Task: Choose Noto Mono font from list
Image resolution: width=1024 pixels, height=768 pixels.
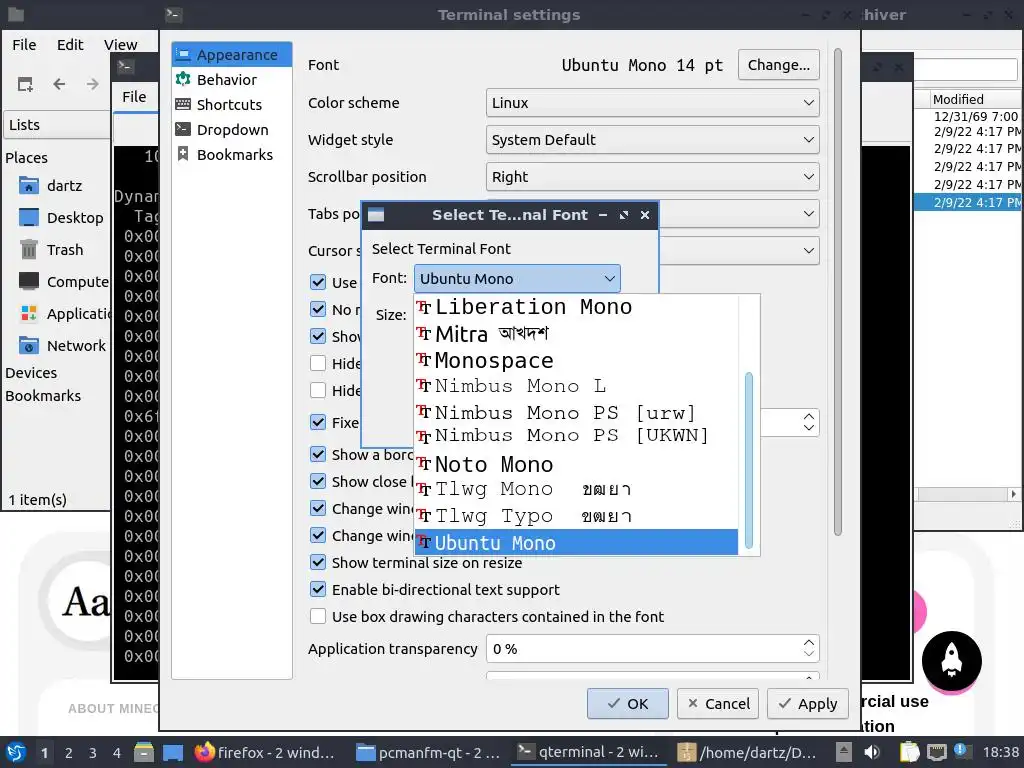Action: pyautogui.click(x=577, y=464)
